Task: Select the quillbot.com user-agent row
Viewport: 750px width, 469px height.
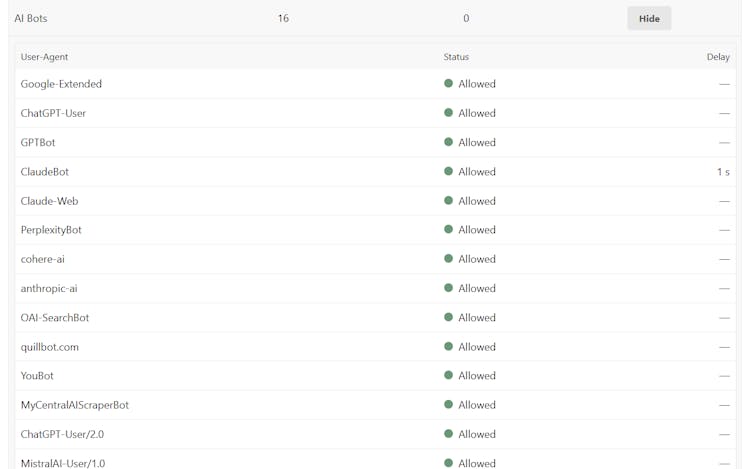Action: 49,347
